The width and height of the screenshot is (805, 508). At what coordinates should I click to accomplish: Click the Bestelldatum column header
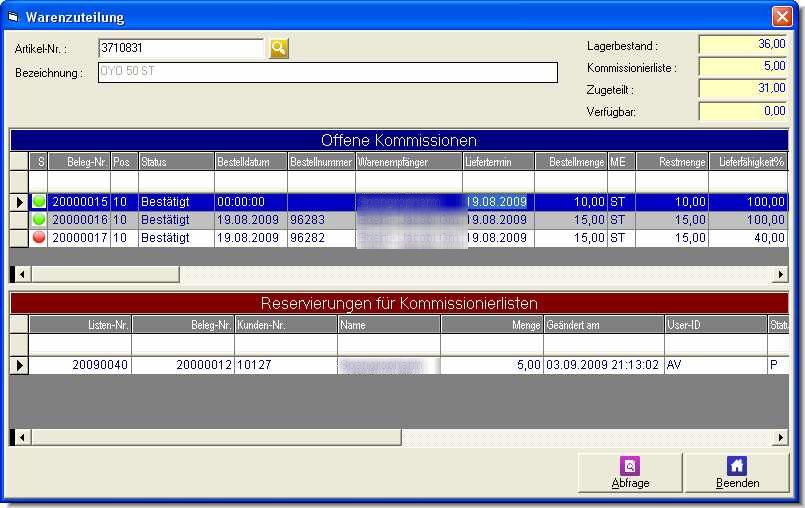(251, 162)
